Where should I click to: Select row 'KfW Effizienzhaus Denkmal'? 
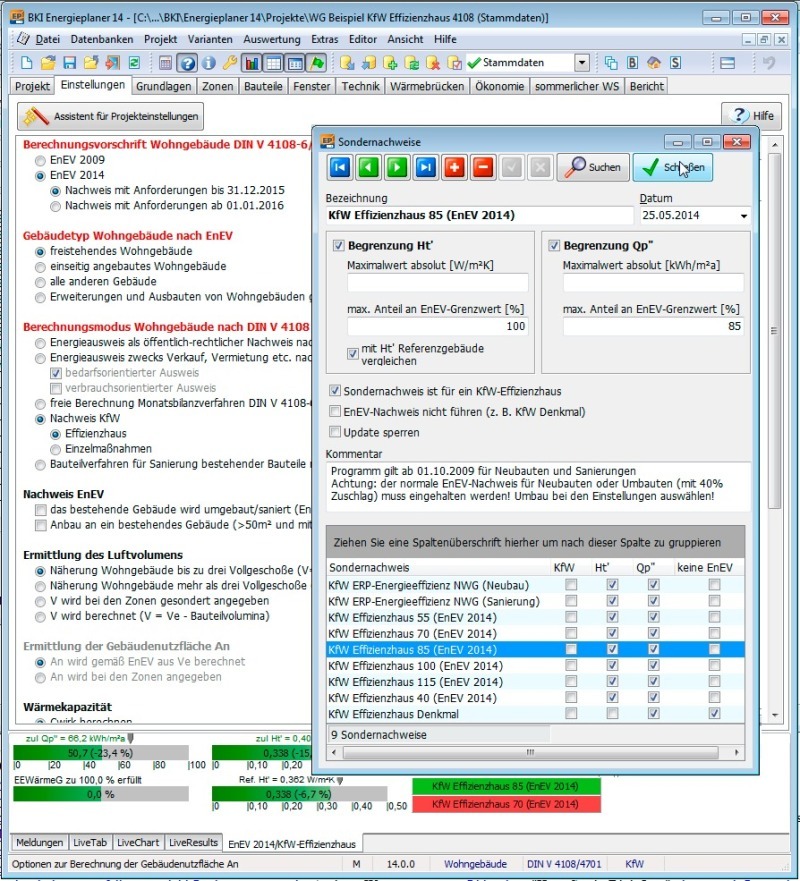535,714
